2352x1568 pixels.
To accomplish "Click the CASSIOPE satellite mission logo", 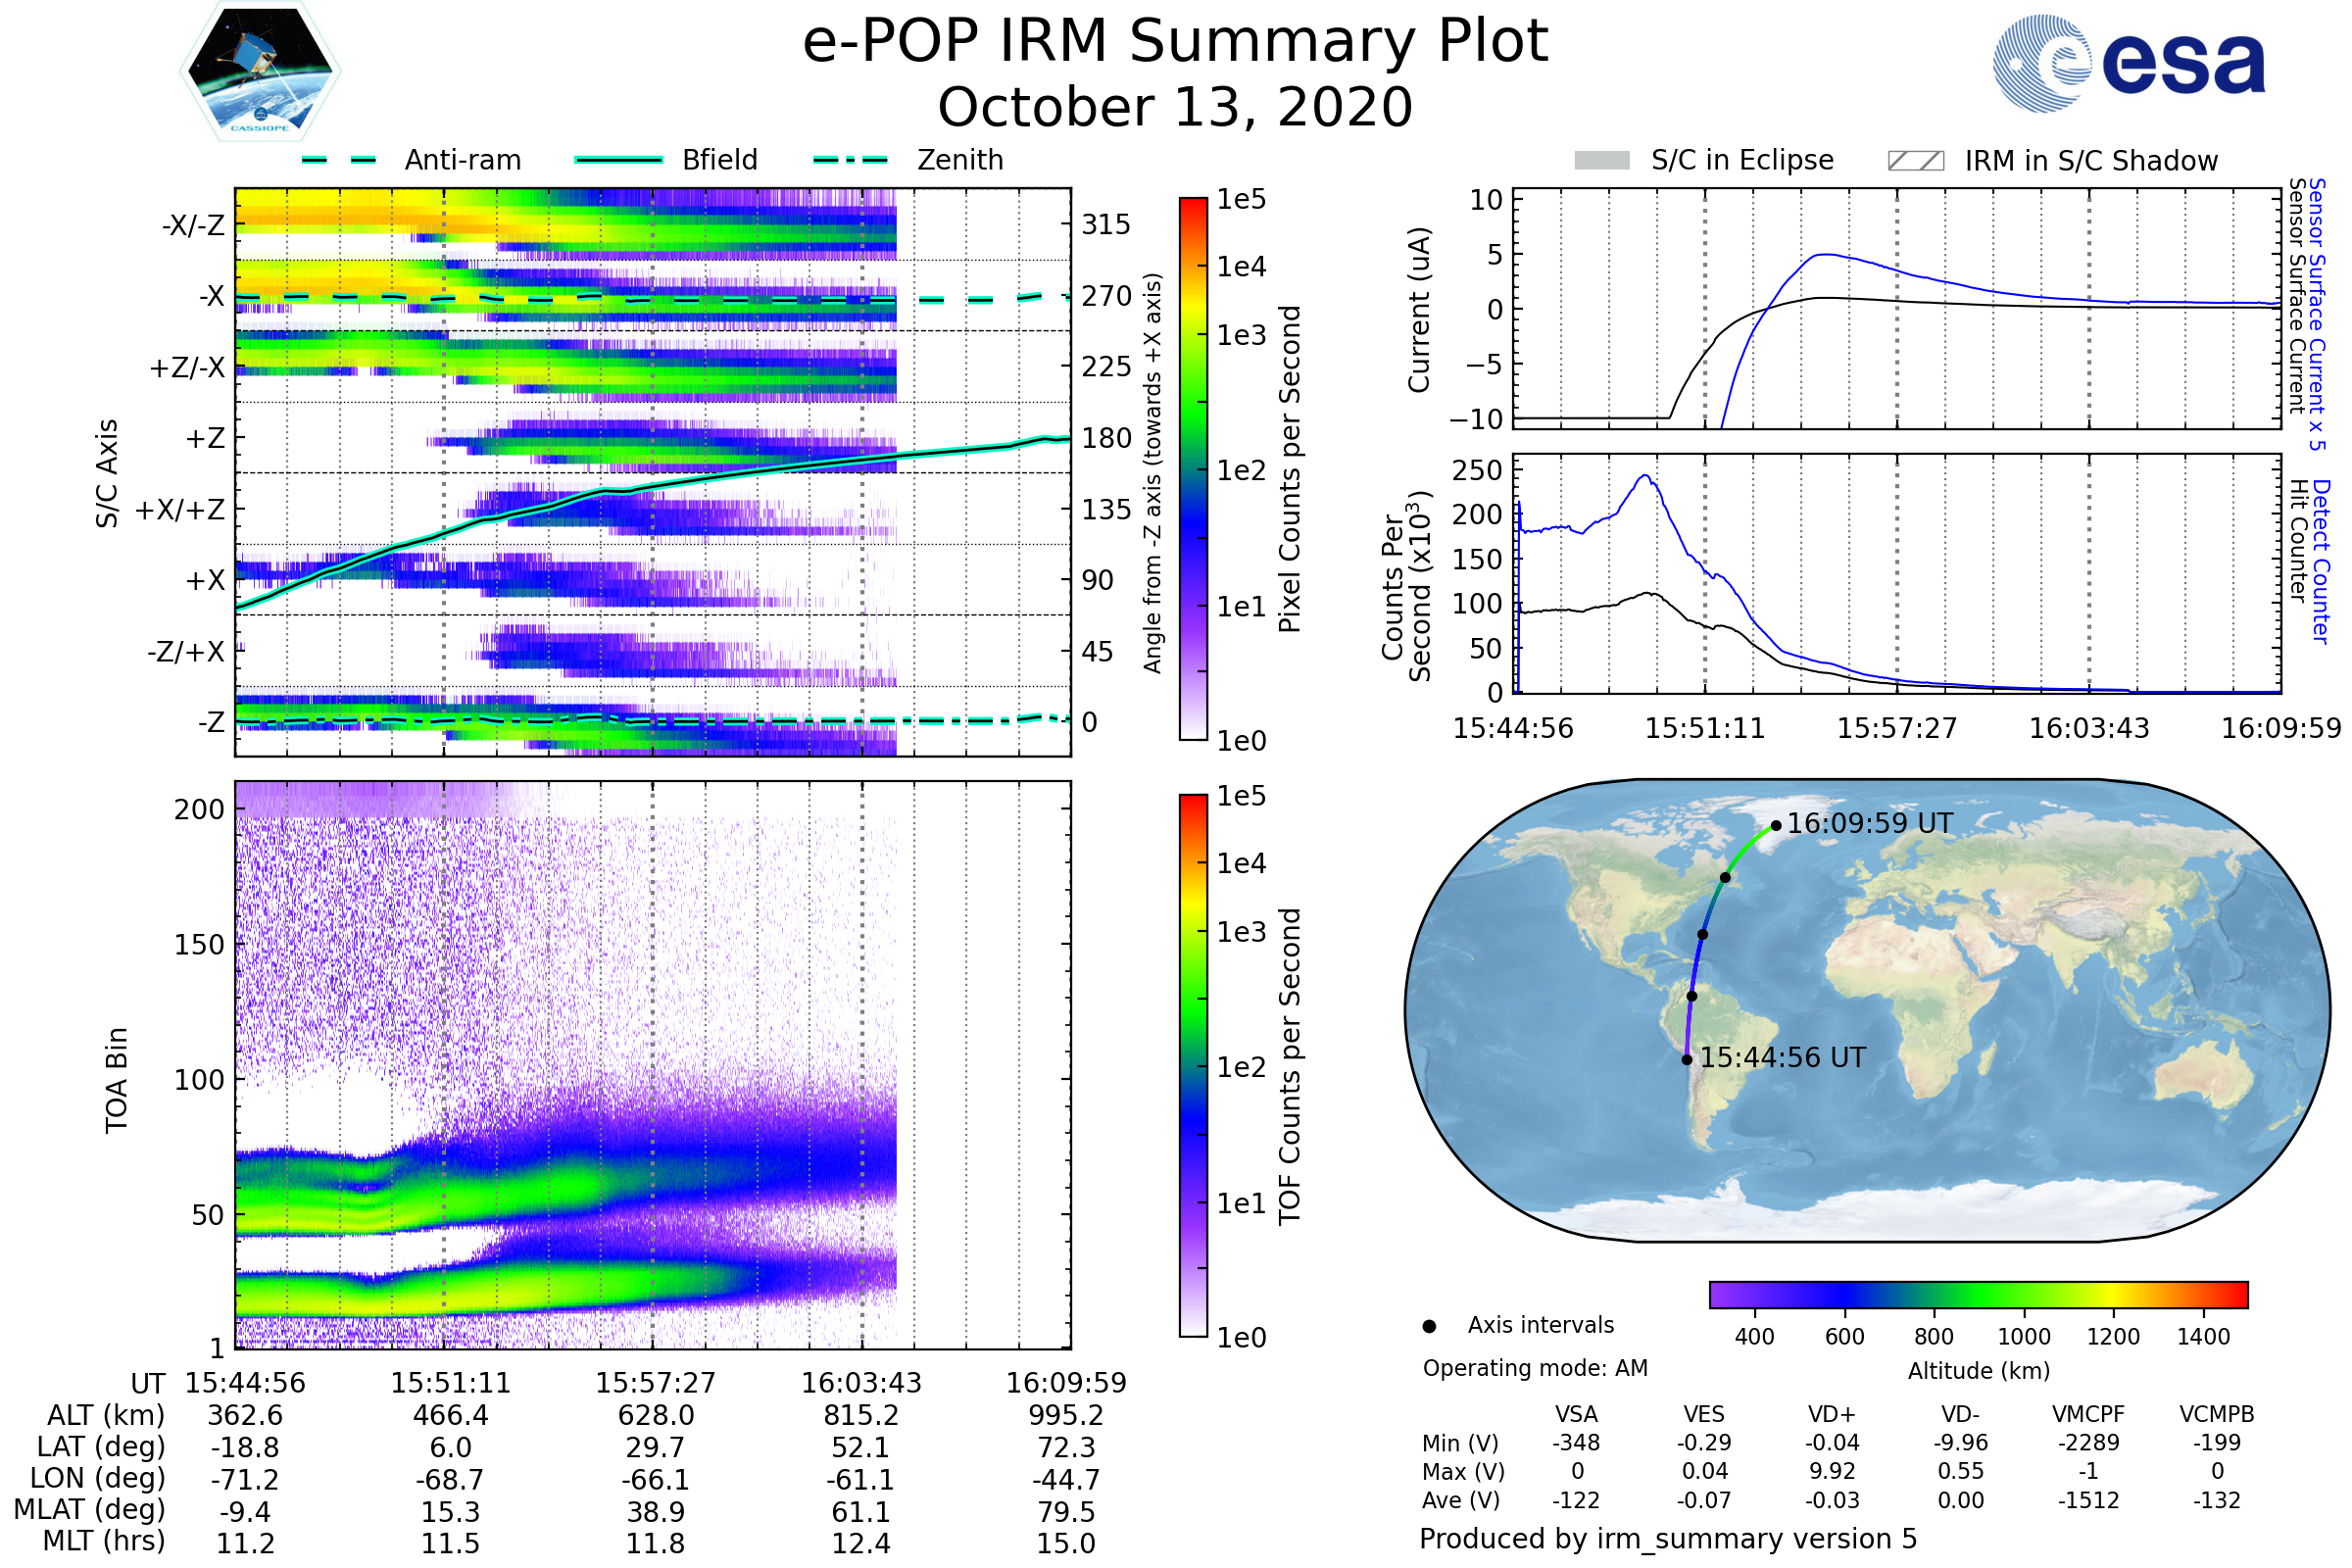I will click(x=260, y=72).
